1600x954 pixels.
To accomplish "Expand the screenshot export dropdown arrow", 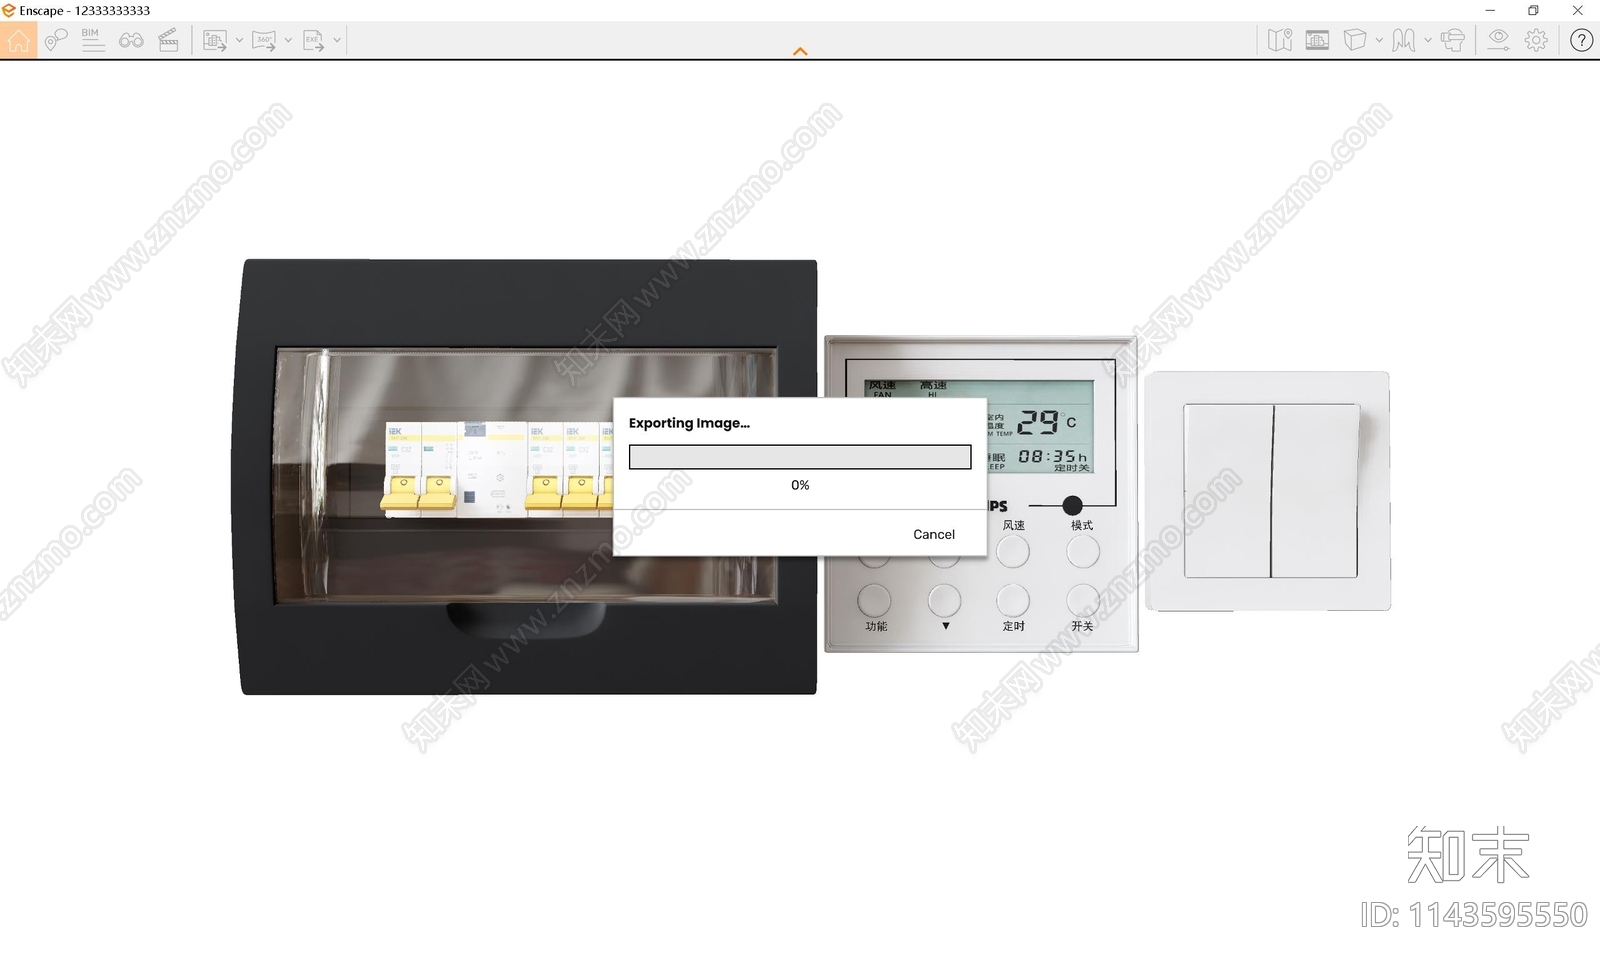I will point(239,40).
